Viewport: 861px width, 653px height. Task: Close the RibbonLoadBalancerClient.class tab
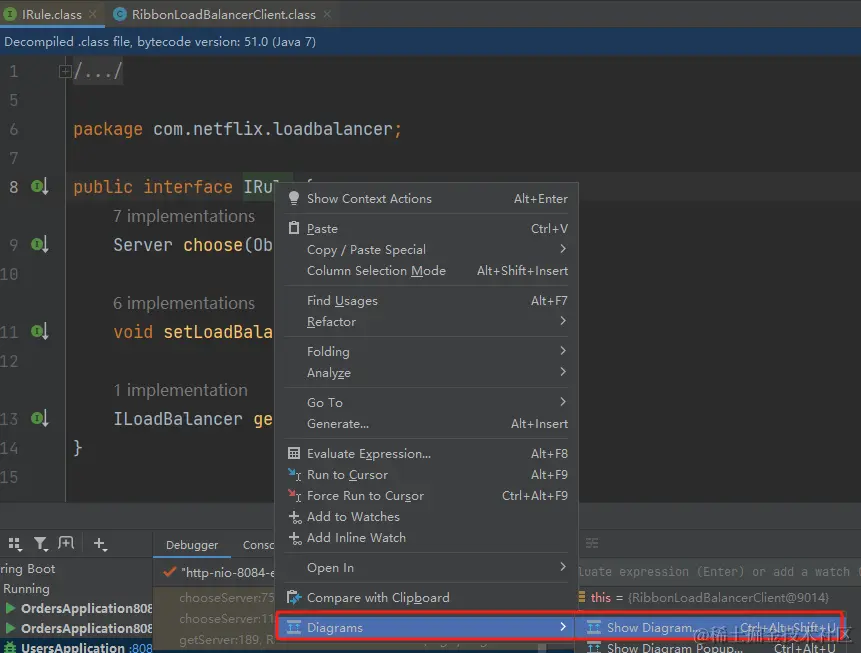pyautogui.click(x=327, y=14)
